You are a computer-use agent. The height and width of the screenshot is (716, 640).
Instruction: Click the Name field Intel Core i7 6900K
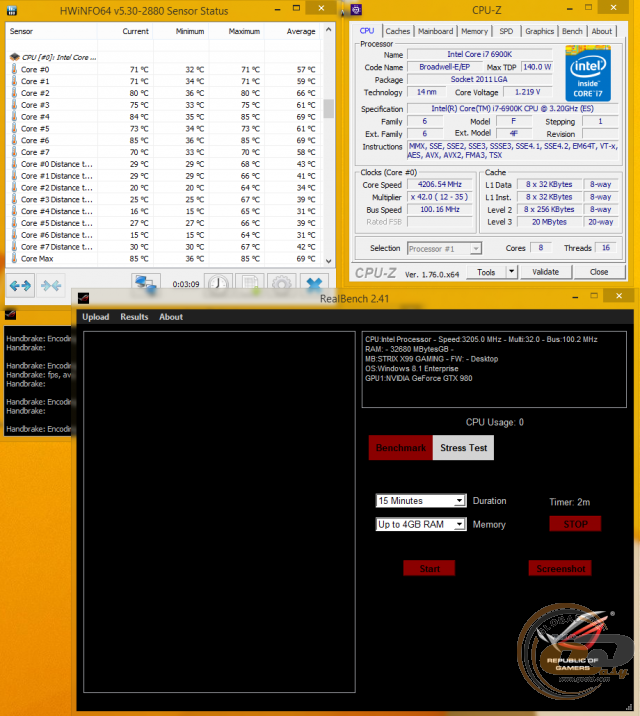[479, 54]
